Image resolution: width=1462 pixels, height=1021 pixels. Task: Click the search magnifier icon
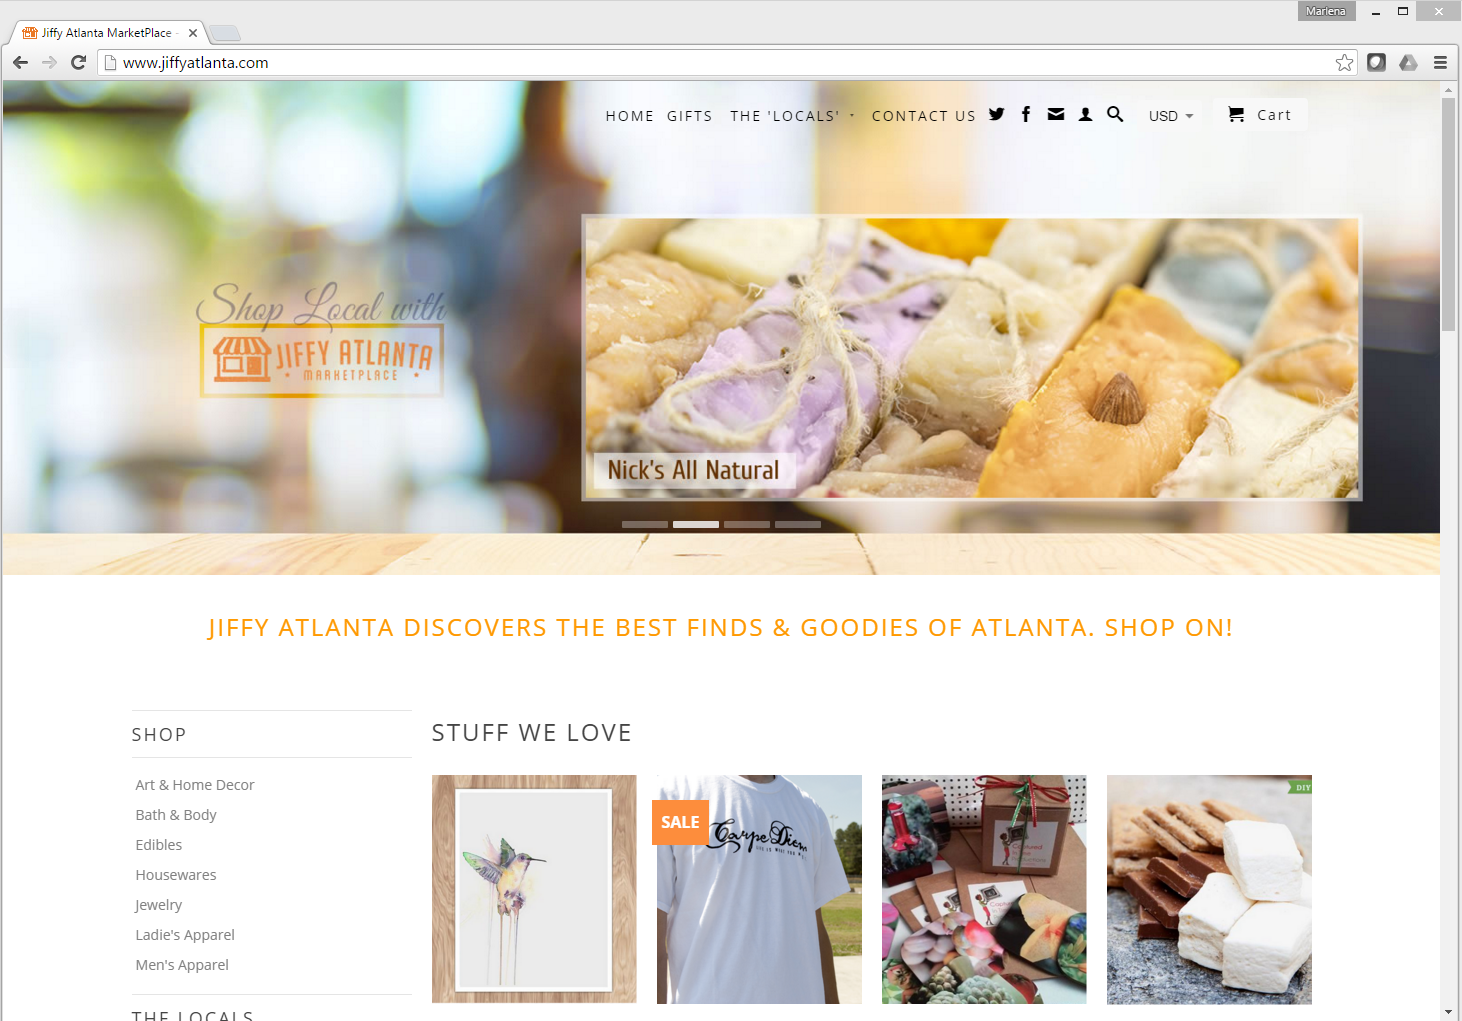coord(1115,114)
